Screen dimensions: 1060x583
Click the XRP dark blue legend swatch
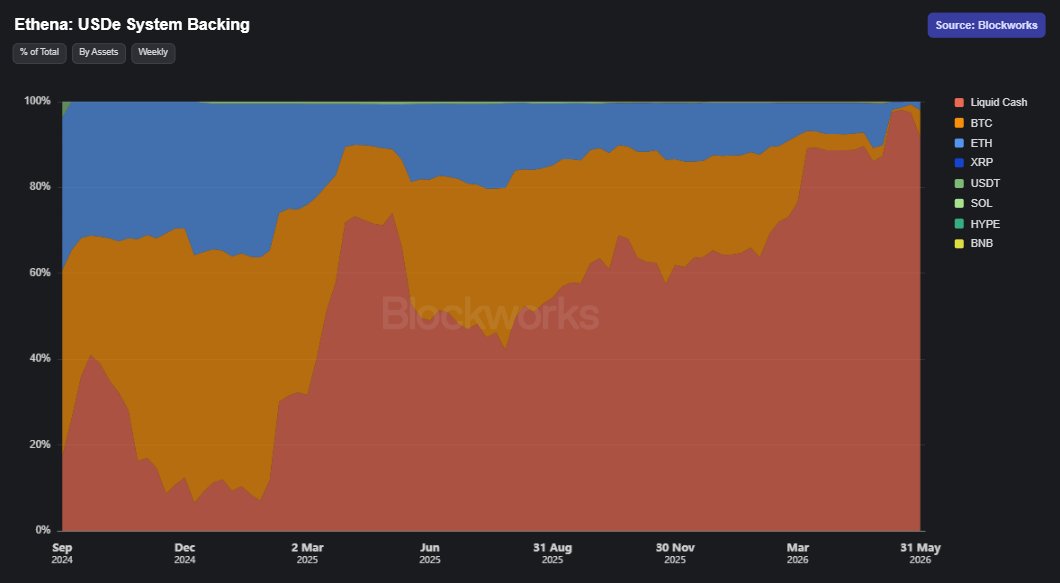959,163
